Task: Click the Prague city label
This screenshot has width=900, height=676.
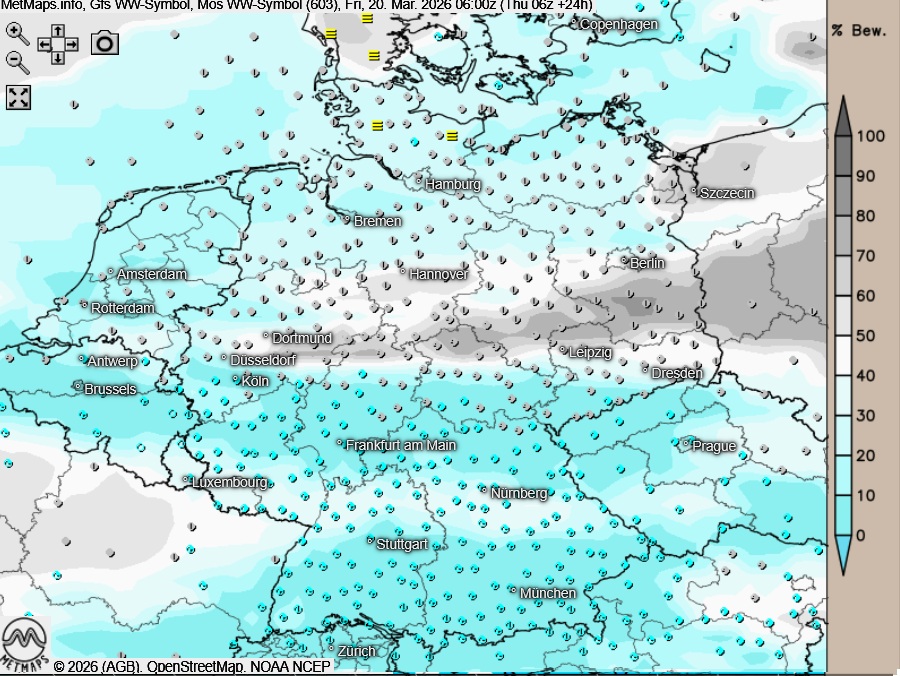Action: click(x=713, y=446)
